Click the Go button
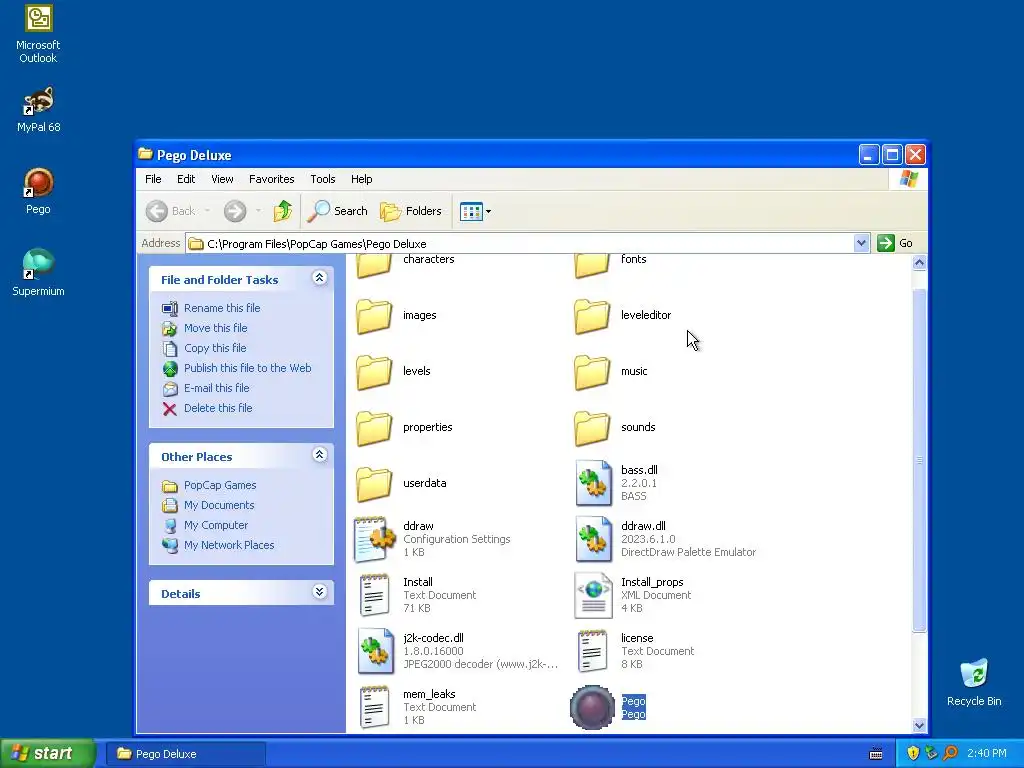 pyautogui.click(x=895, y=243)
